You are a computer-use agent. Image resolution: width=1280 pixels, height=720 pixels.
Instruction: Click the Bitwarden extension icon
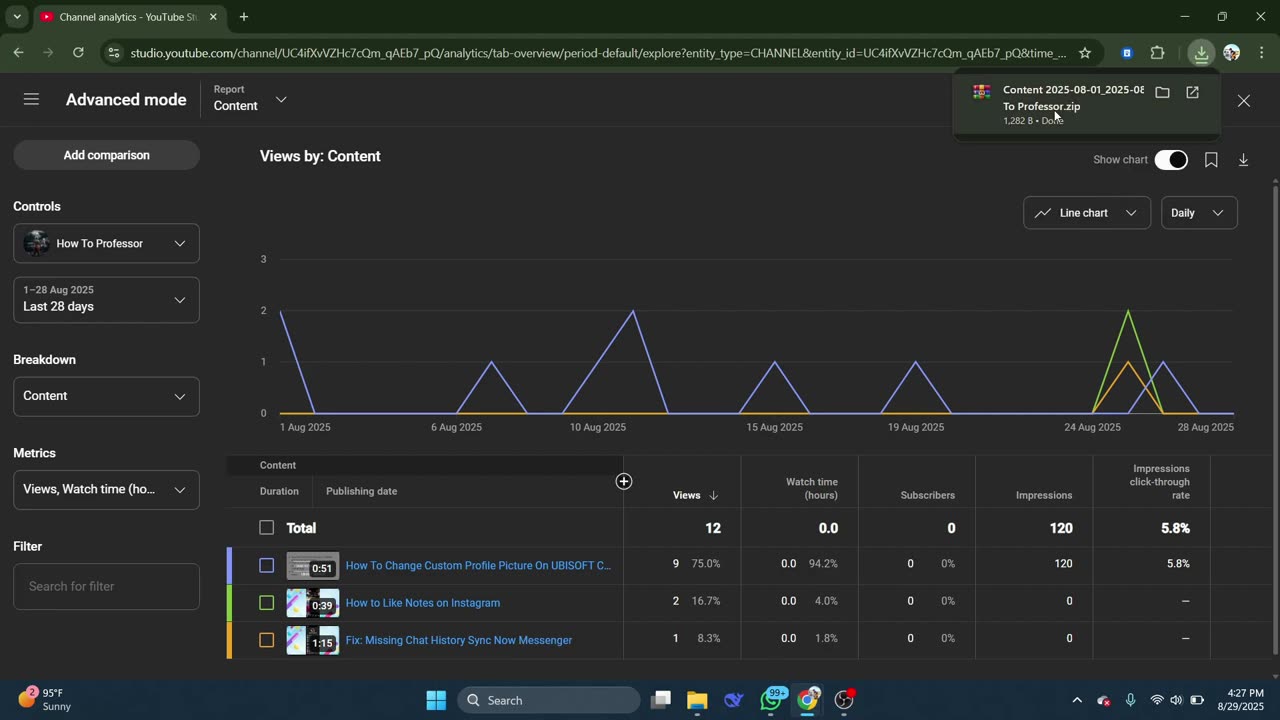tap(1127, 53)
